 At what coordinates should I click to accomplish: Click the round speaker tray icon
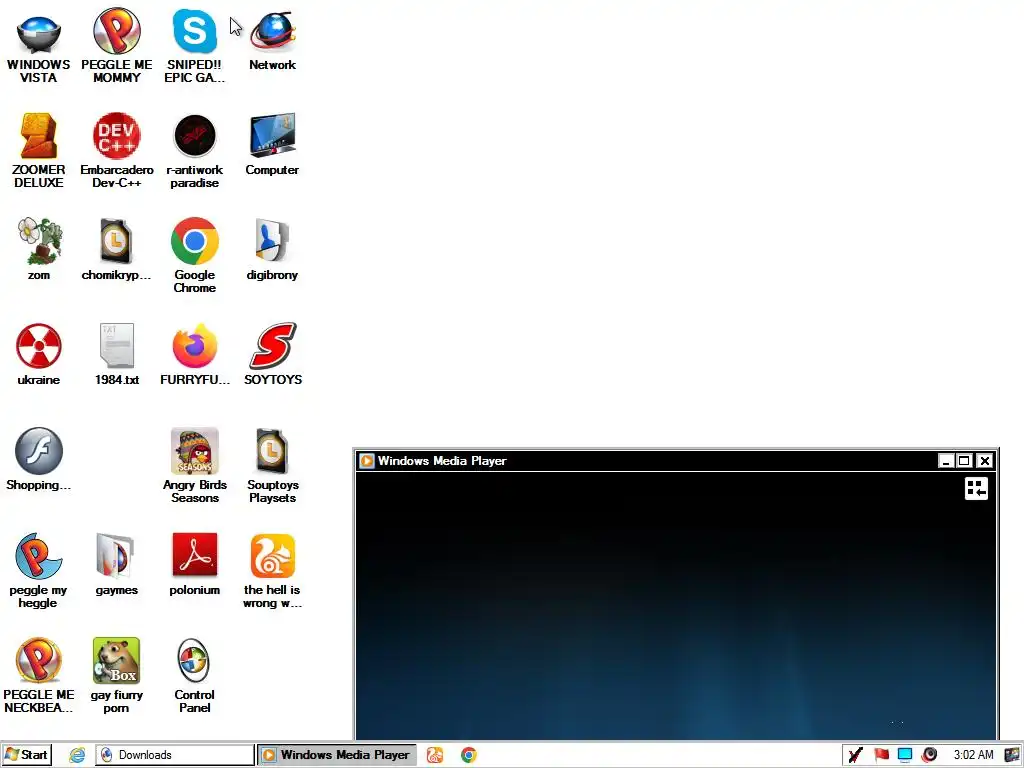tap(929, 755)
